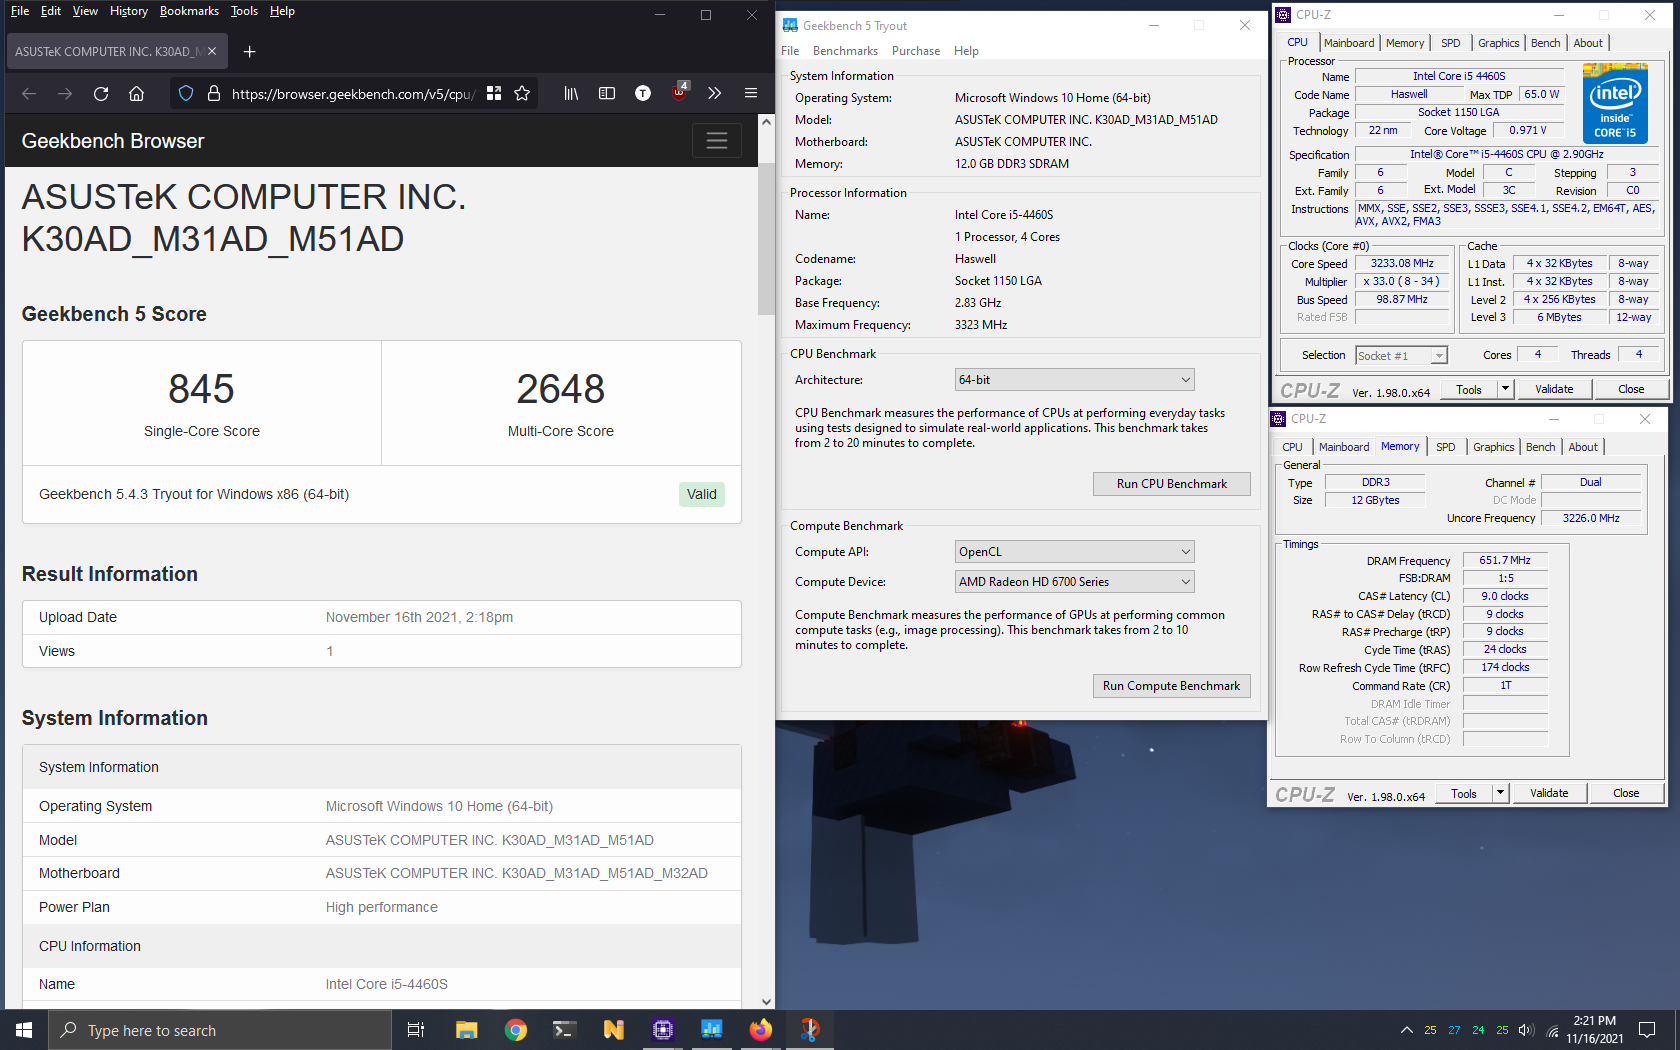Viewport: 1680px width, 1050px height.
Task: Open Tools dropdown arrow in upper CPU-Z
Action: 1506,389
